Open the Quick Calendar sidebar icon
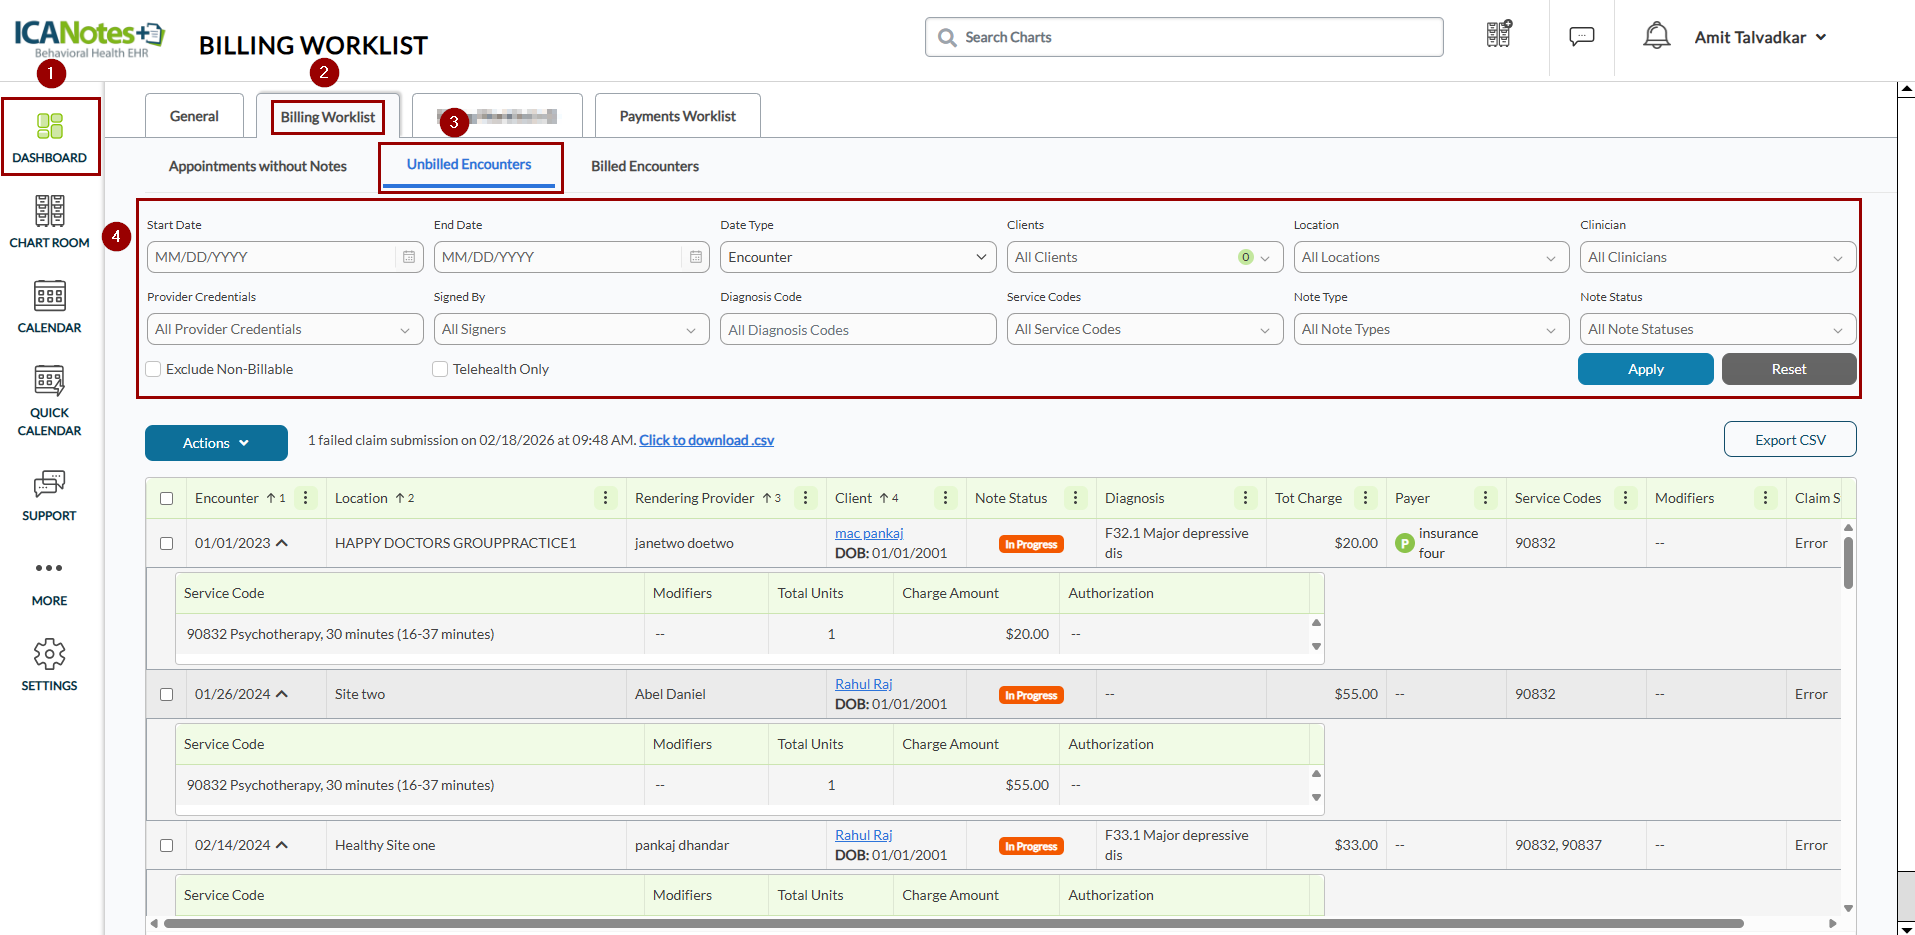Image resolution: width=1915 pixels, height=935 pixels. pyautogui.click(x=49, y=400)
